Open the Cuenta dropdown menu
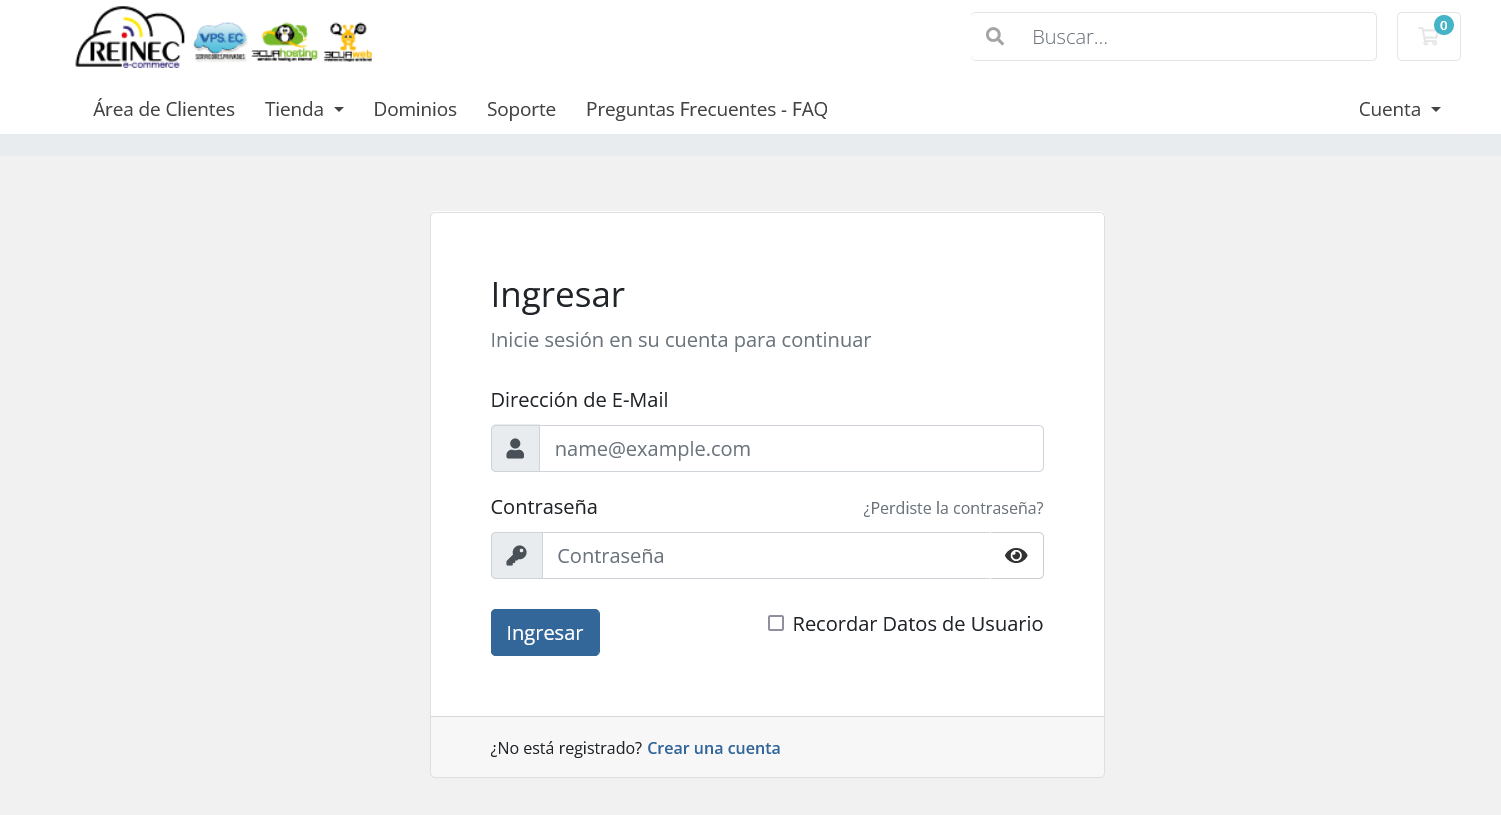The image size is (1501, 815). point(1399,109)
